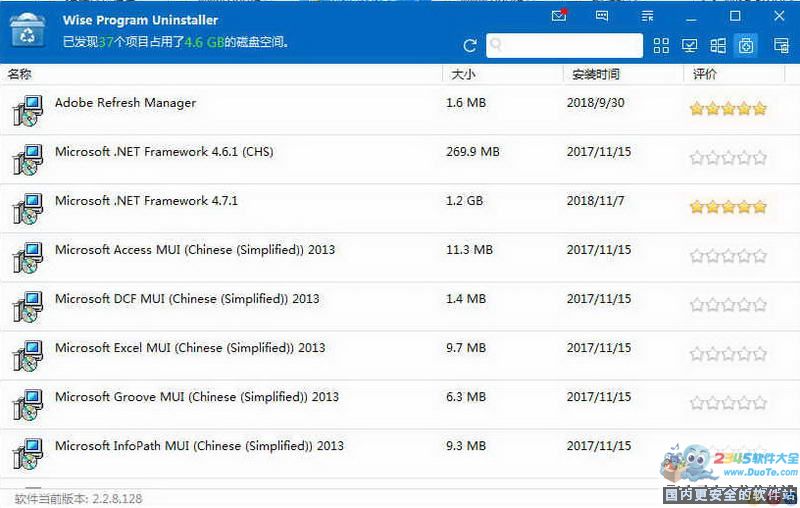Click the 2018/11/7 install date
The width and height of the screenshot is (800, 508).
(x=595, y=200)
